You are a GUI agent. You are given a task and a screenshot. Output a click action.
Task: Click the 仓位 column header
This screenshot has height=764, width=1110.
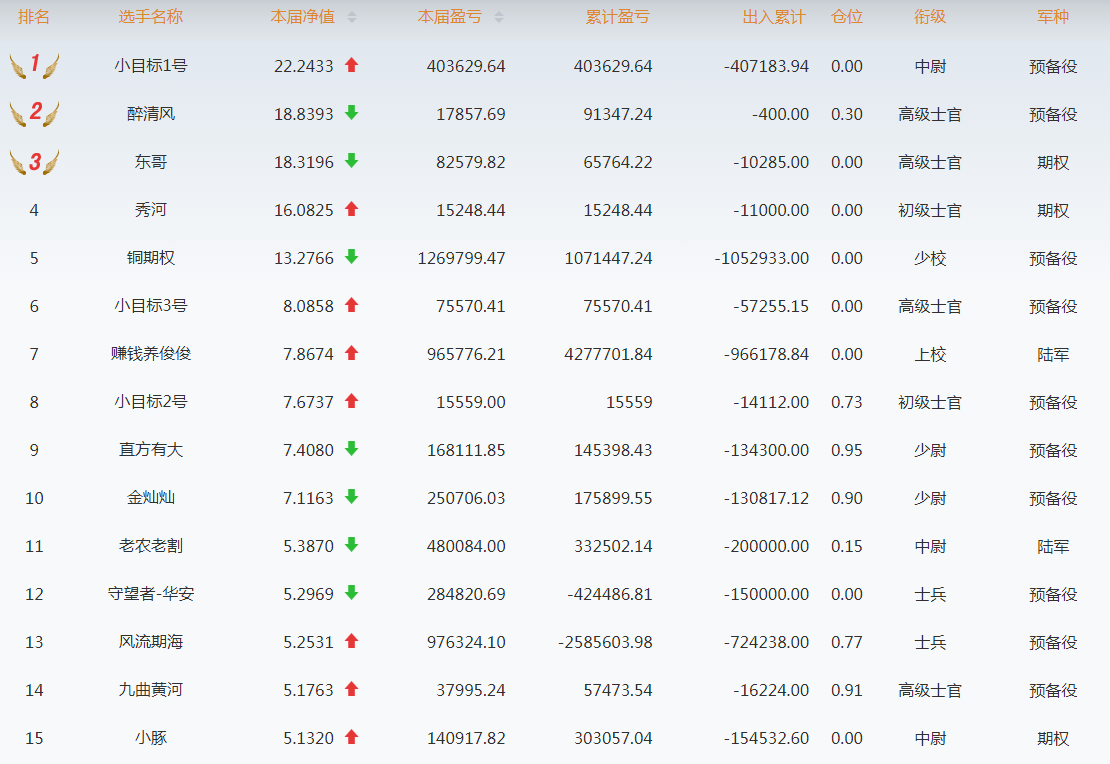click(x=847, y=17)
